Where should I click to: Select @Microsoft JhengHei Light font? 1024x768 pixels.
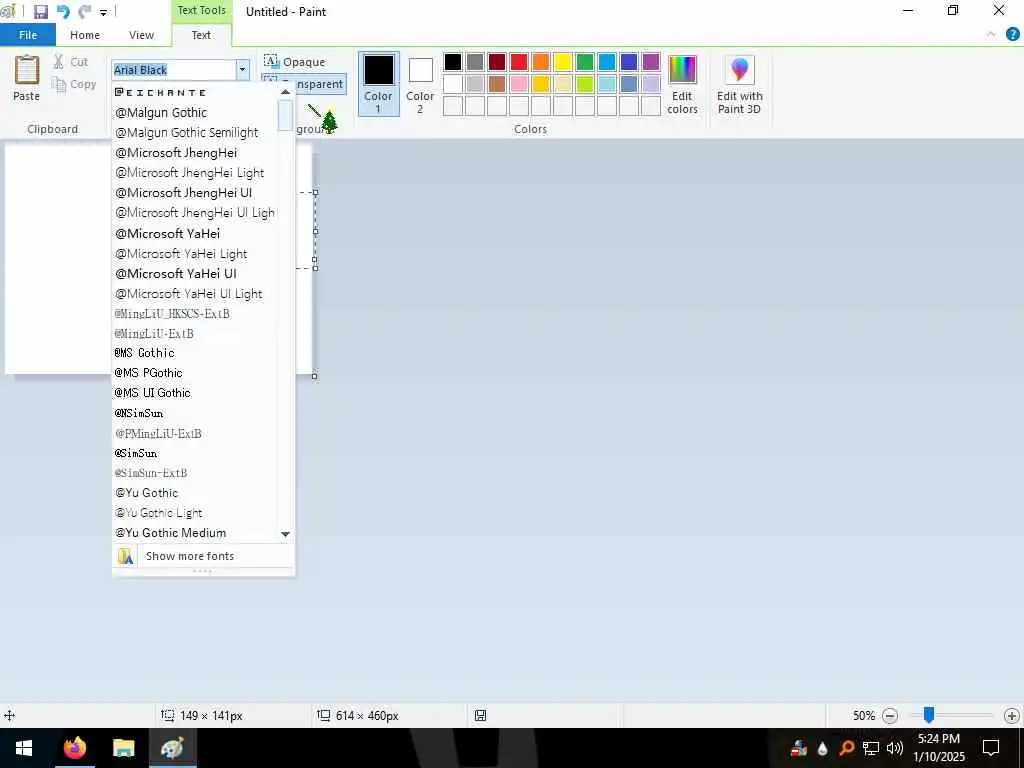(x=195, y=172)
